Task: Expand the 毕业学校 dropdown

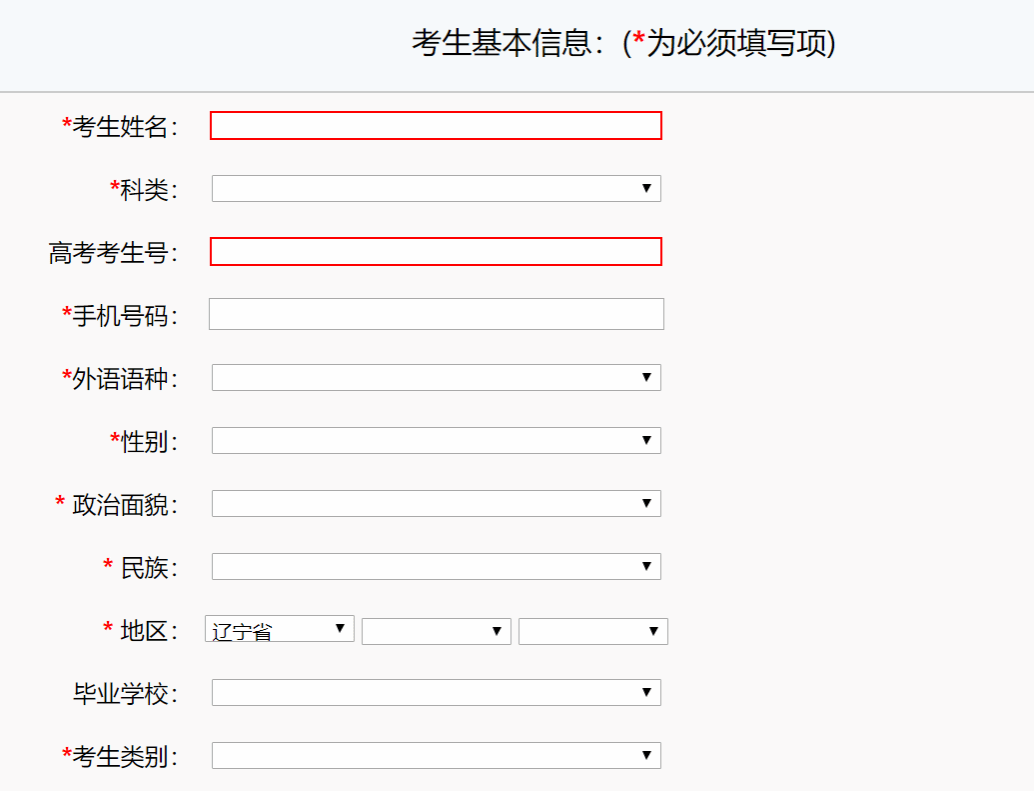Action: (x=435, y=693)
